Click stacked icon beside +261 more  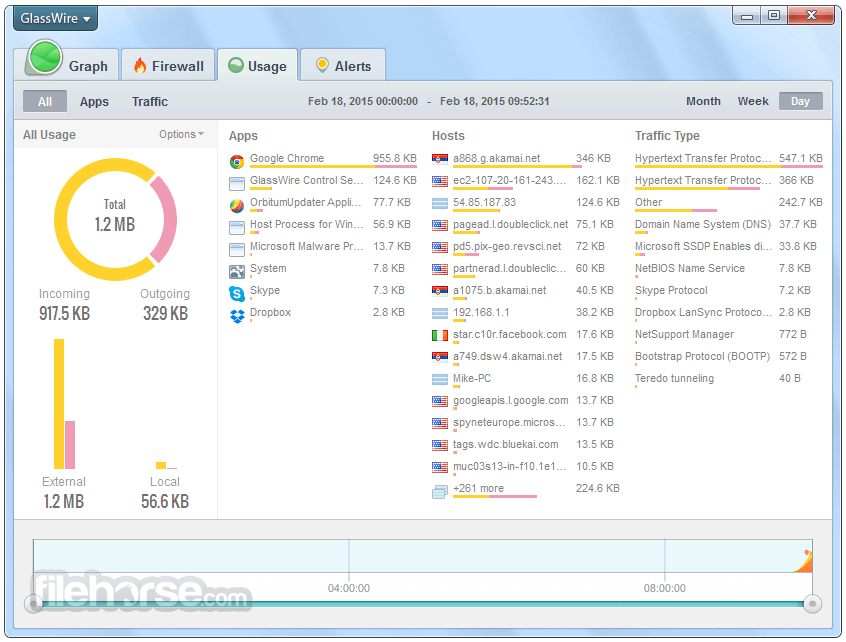[440, 491]
